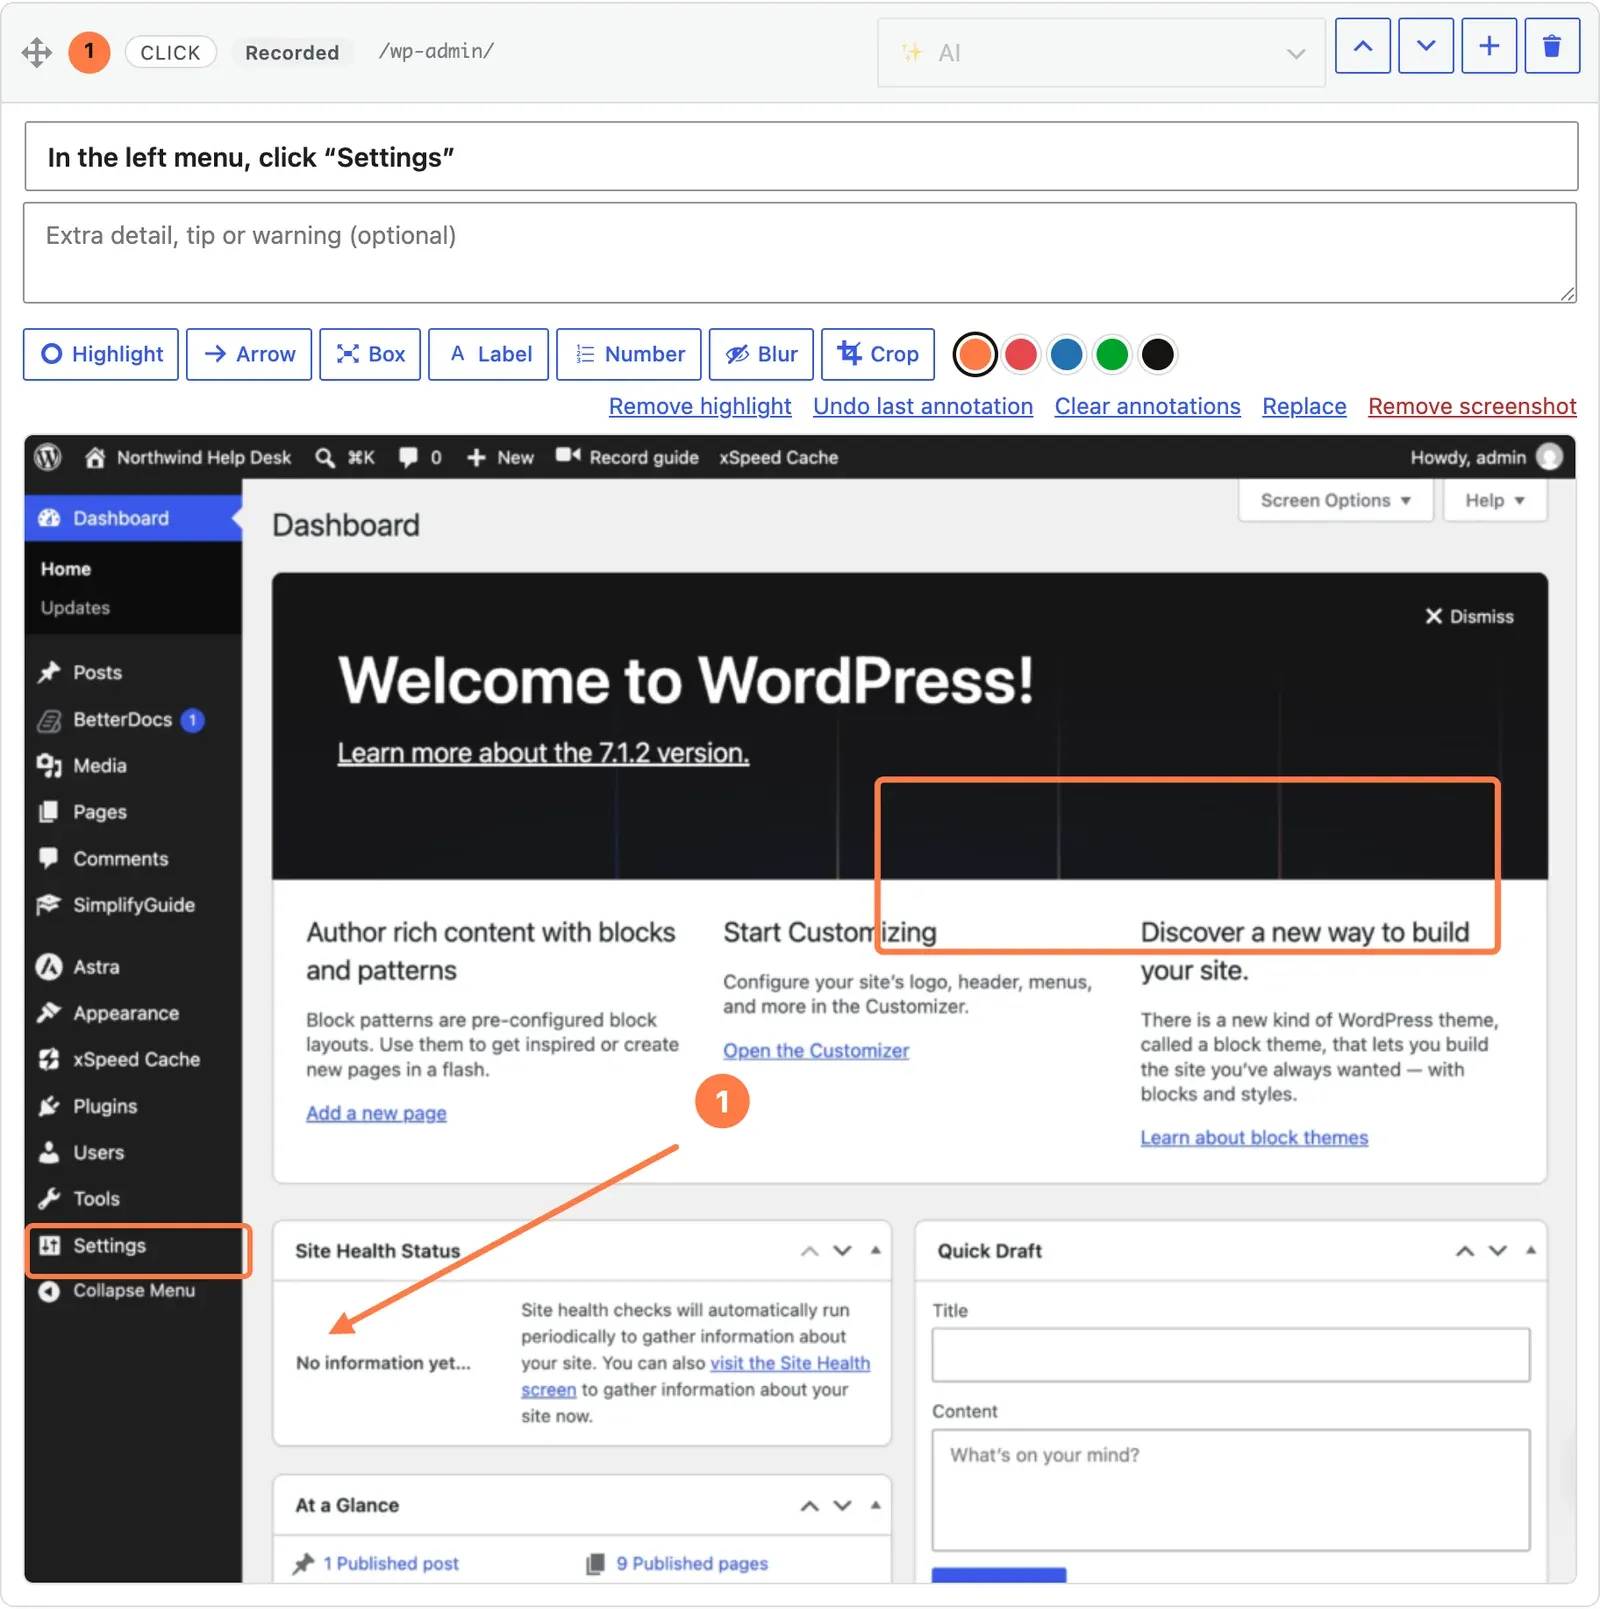The image size is (1600, 1609).
Task: Delete this step using the trash icon
Action: click(1552, 46)
